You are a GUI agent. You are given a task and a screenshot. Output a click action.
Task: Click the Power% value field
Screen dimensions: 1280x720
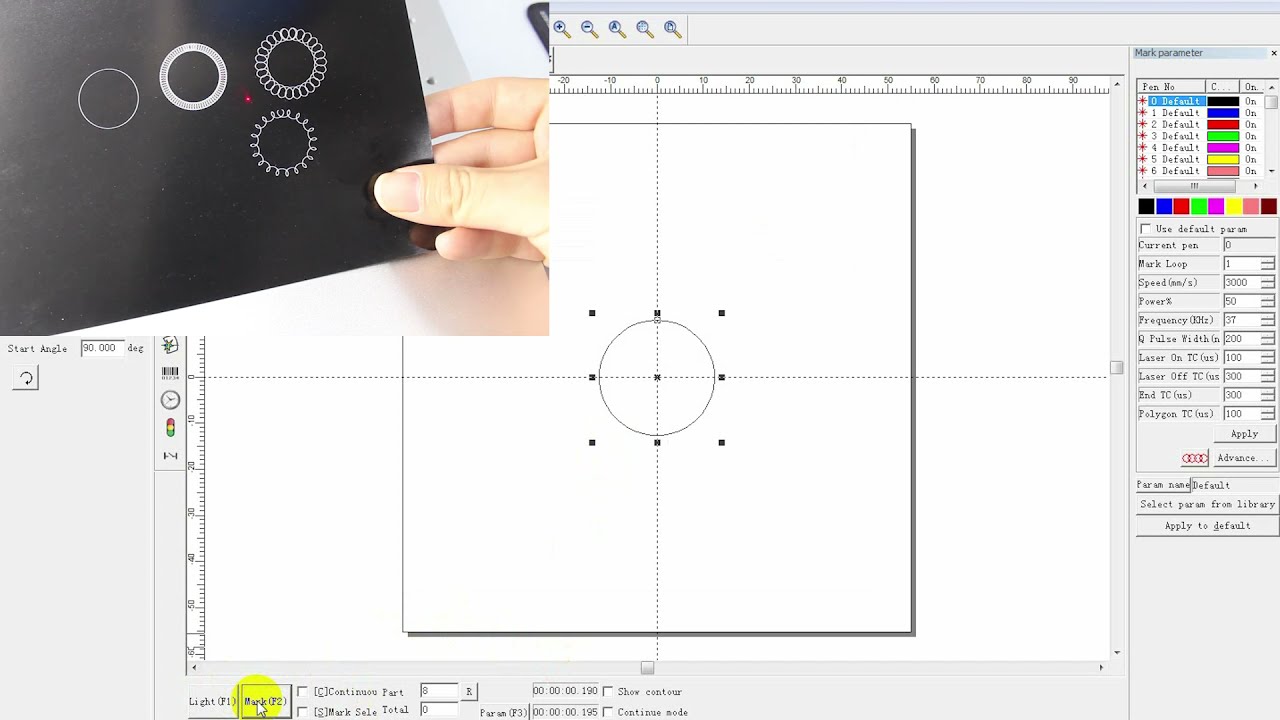pyautogui.click(x=1242, y=301)
